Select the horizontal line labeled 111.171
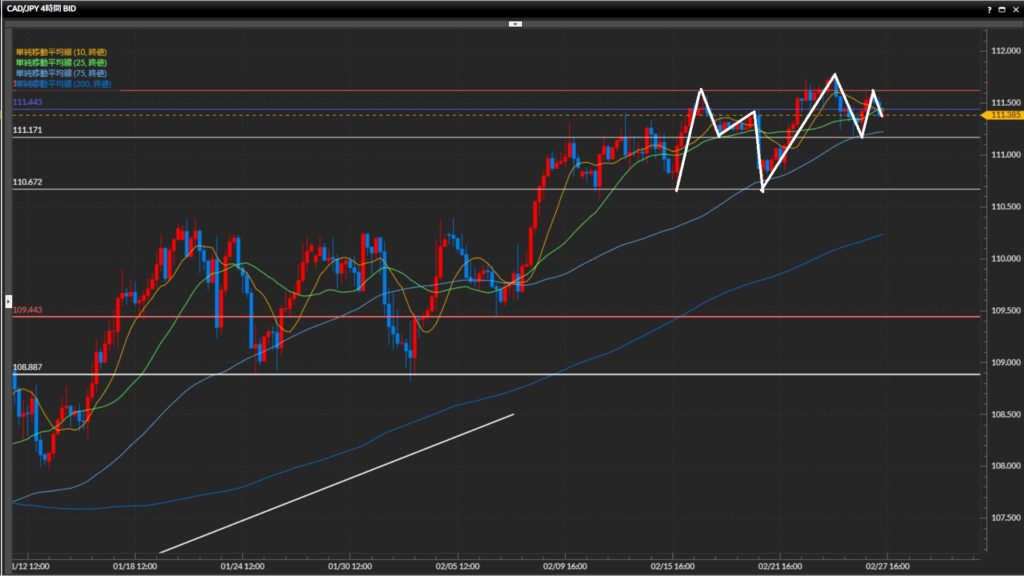This screenshot has height=576, width=1024. pos(27,131)
